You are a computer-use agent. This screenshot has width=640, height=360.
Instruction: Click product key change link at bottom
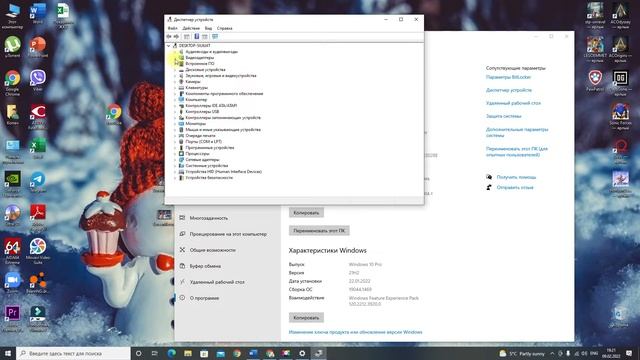(x=355, y=332)
